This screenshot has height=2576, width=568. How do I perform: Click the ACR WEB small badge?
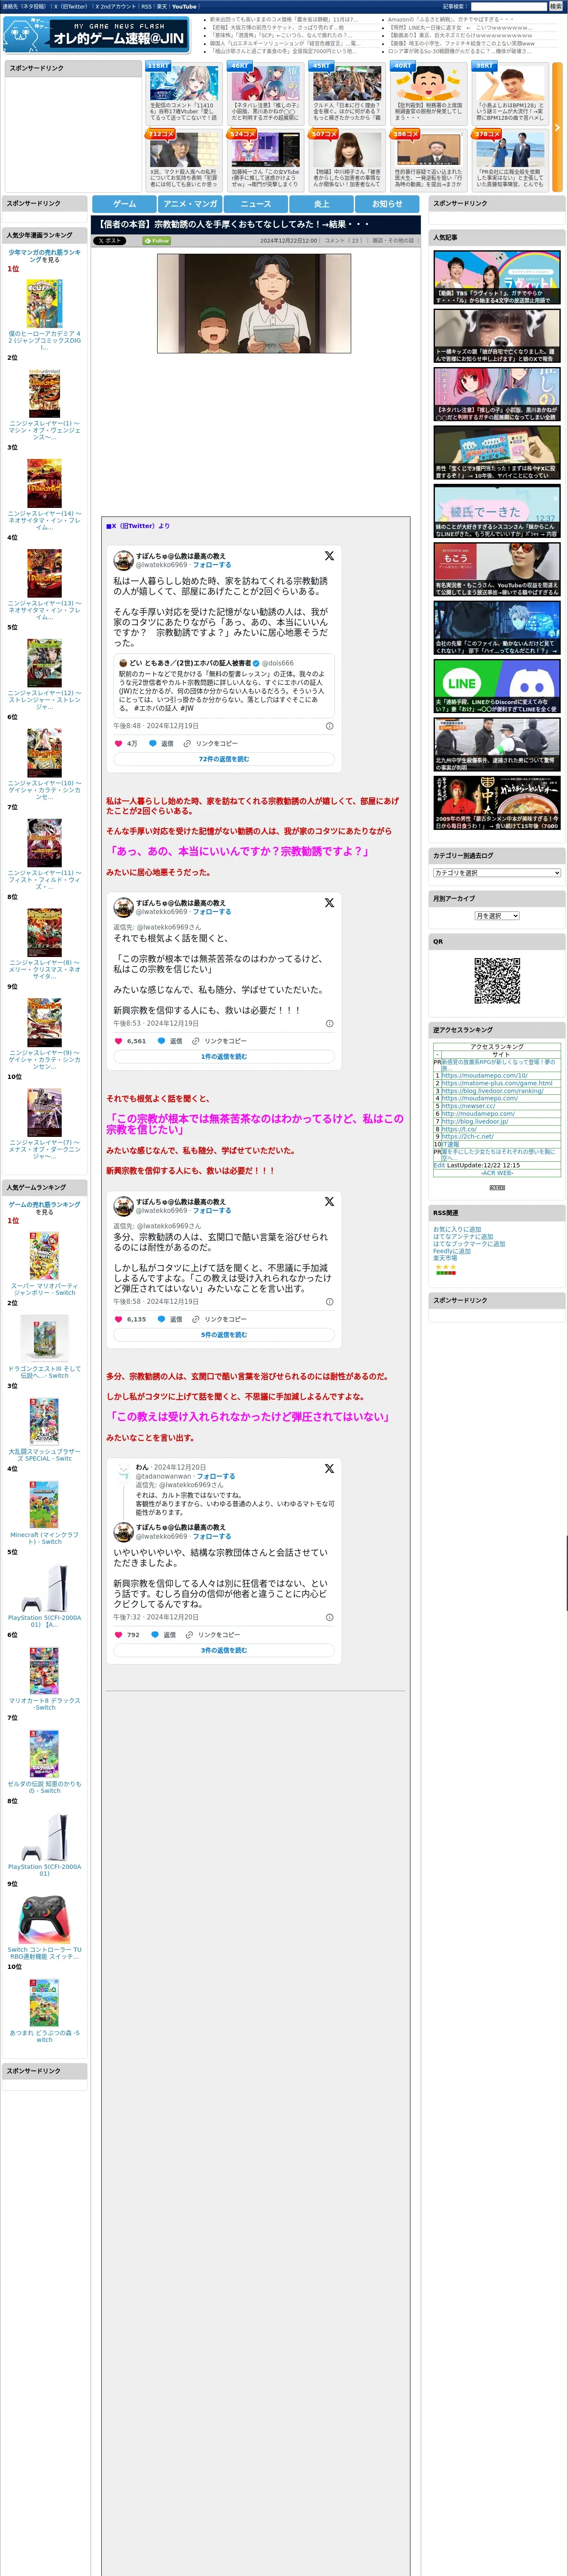497,1187
